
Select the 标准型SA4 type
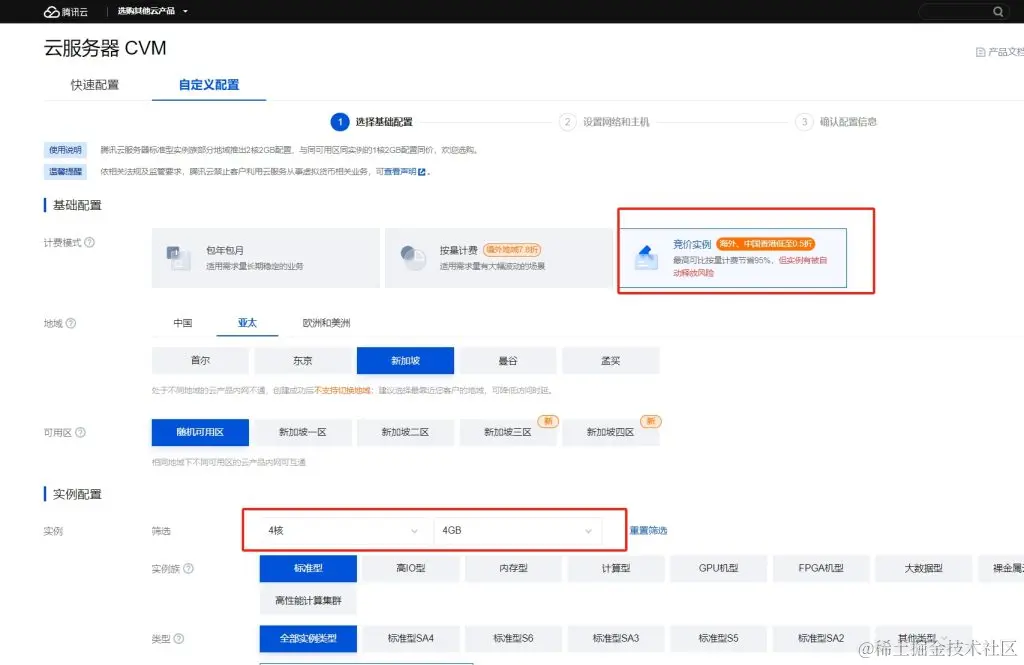[x=411, y=638]
